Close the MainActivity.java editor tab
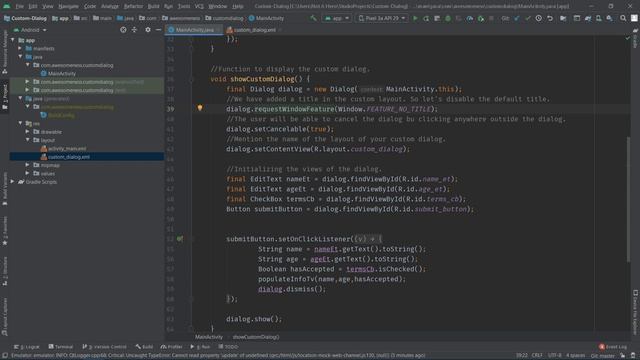This screenshot has width=640, height=360. pyautogui.click(x=219, y=30)
